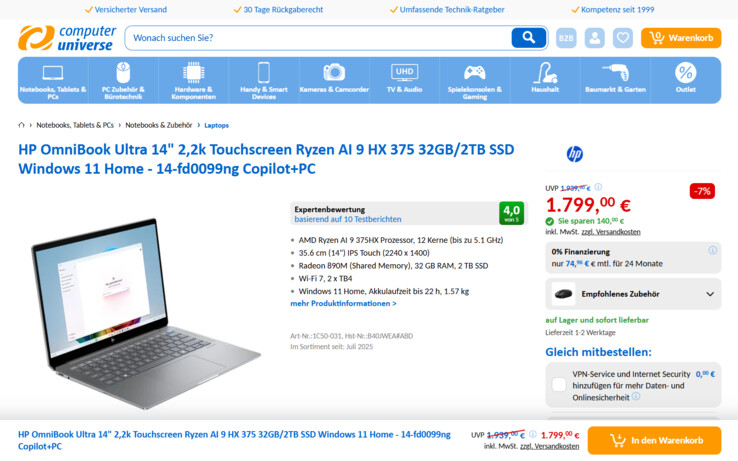
Task: Open the wishlist heart icon
Action: [x=623, y=38]
